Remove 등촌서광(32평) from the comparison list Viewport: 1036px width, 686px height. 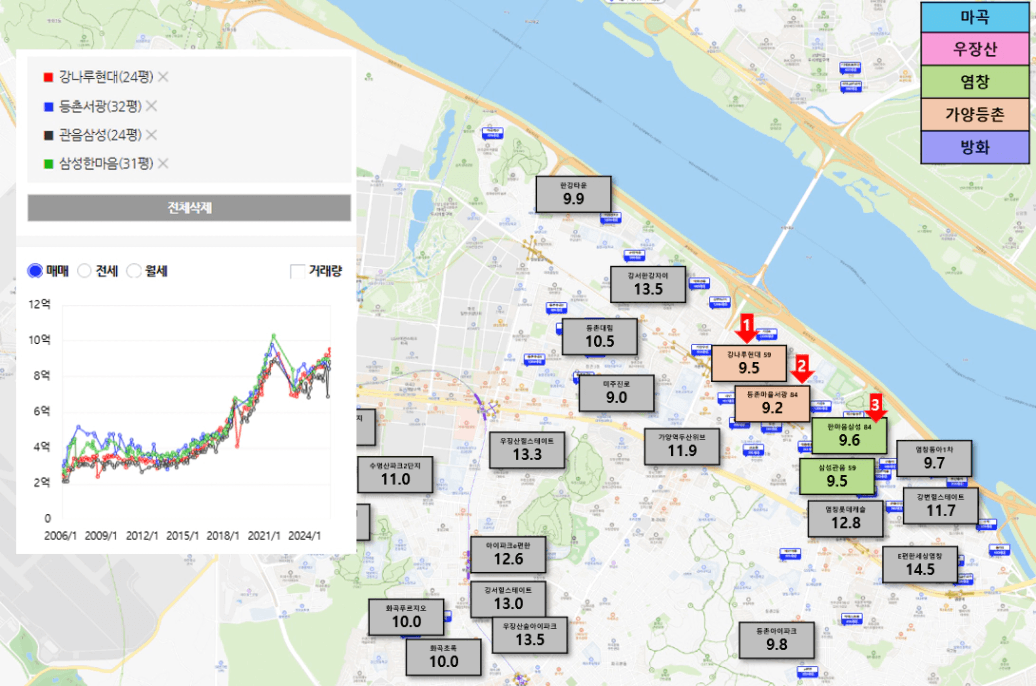151,106
